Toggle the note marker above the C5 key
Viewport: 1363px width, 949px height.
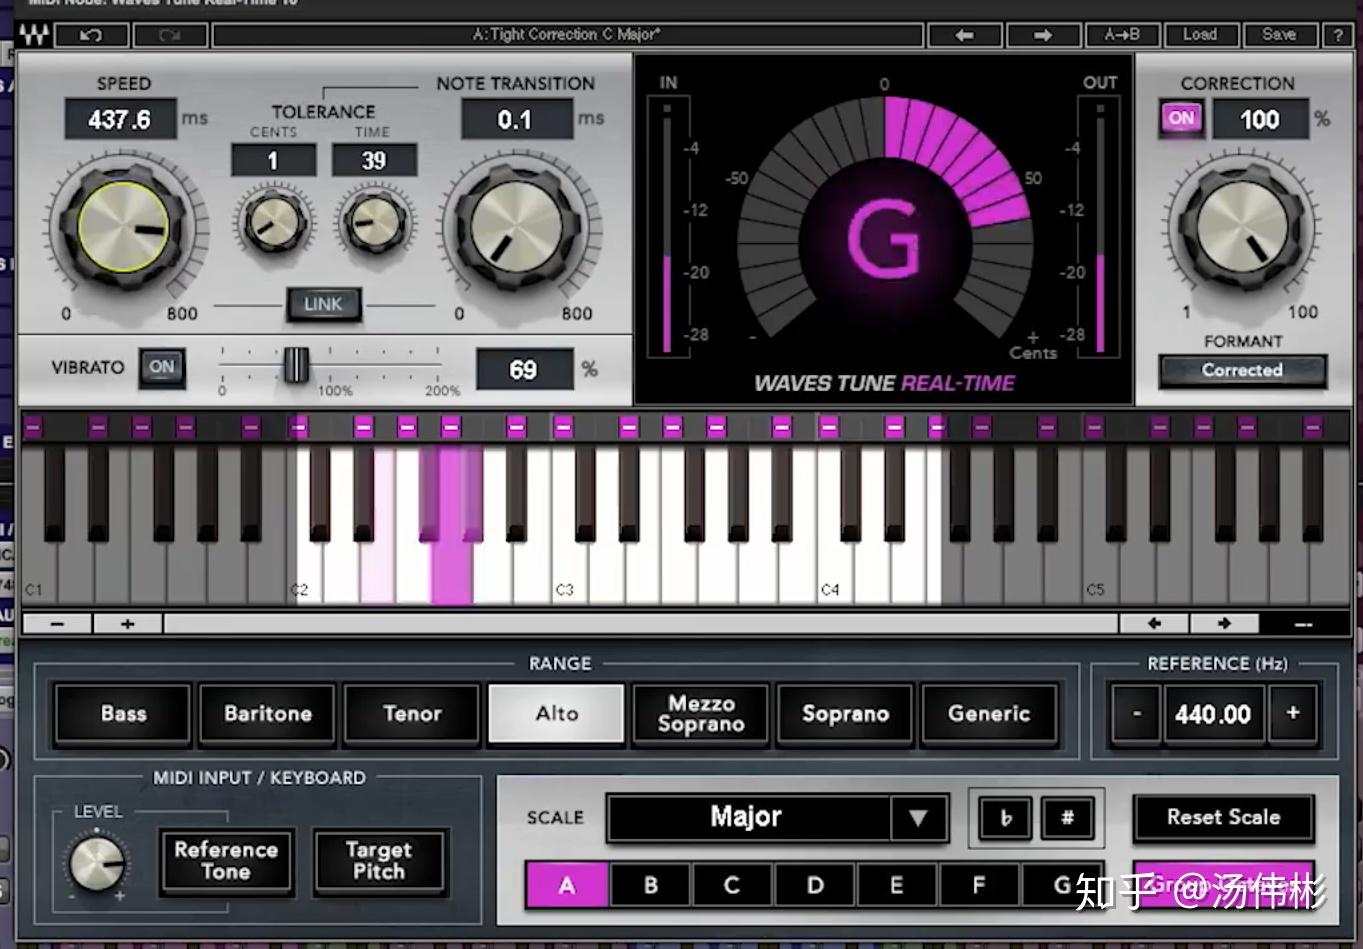coord(1094,427)
